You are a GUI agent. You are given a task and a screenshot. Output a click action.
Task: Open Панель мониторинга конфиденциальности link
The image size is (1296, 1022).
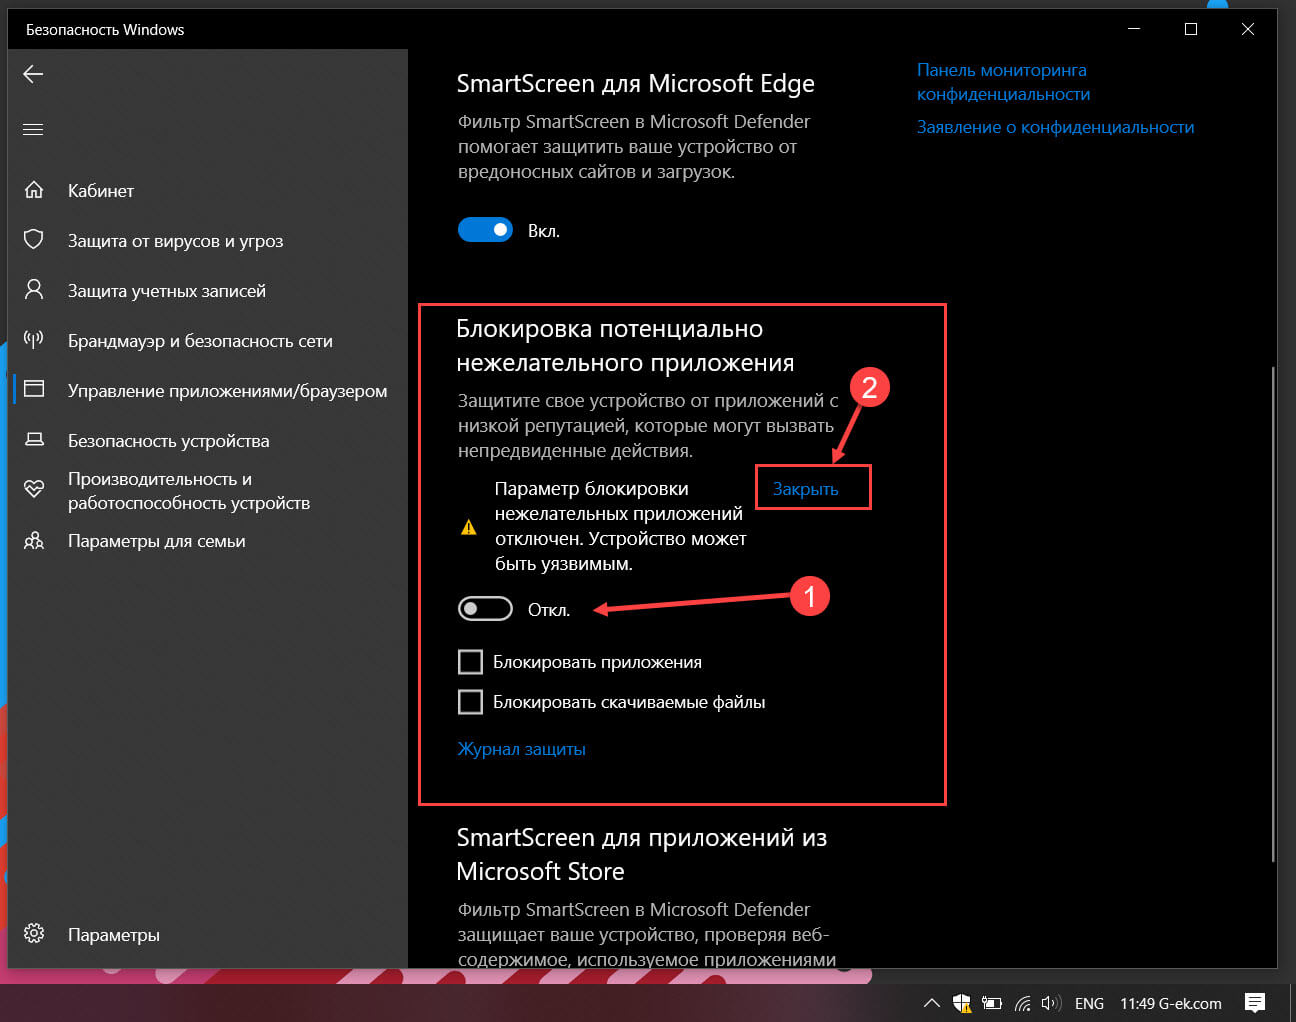1003,82
